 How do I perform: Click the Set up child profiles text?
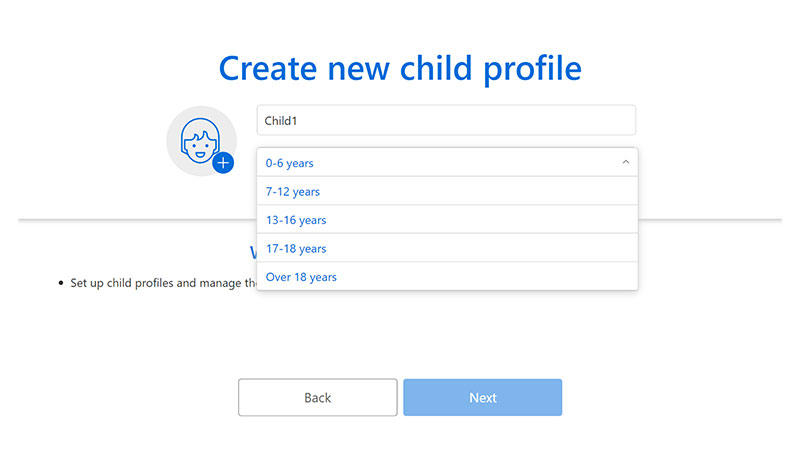162,283
